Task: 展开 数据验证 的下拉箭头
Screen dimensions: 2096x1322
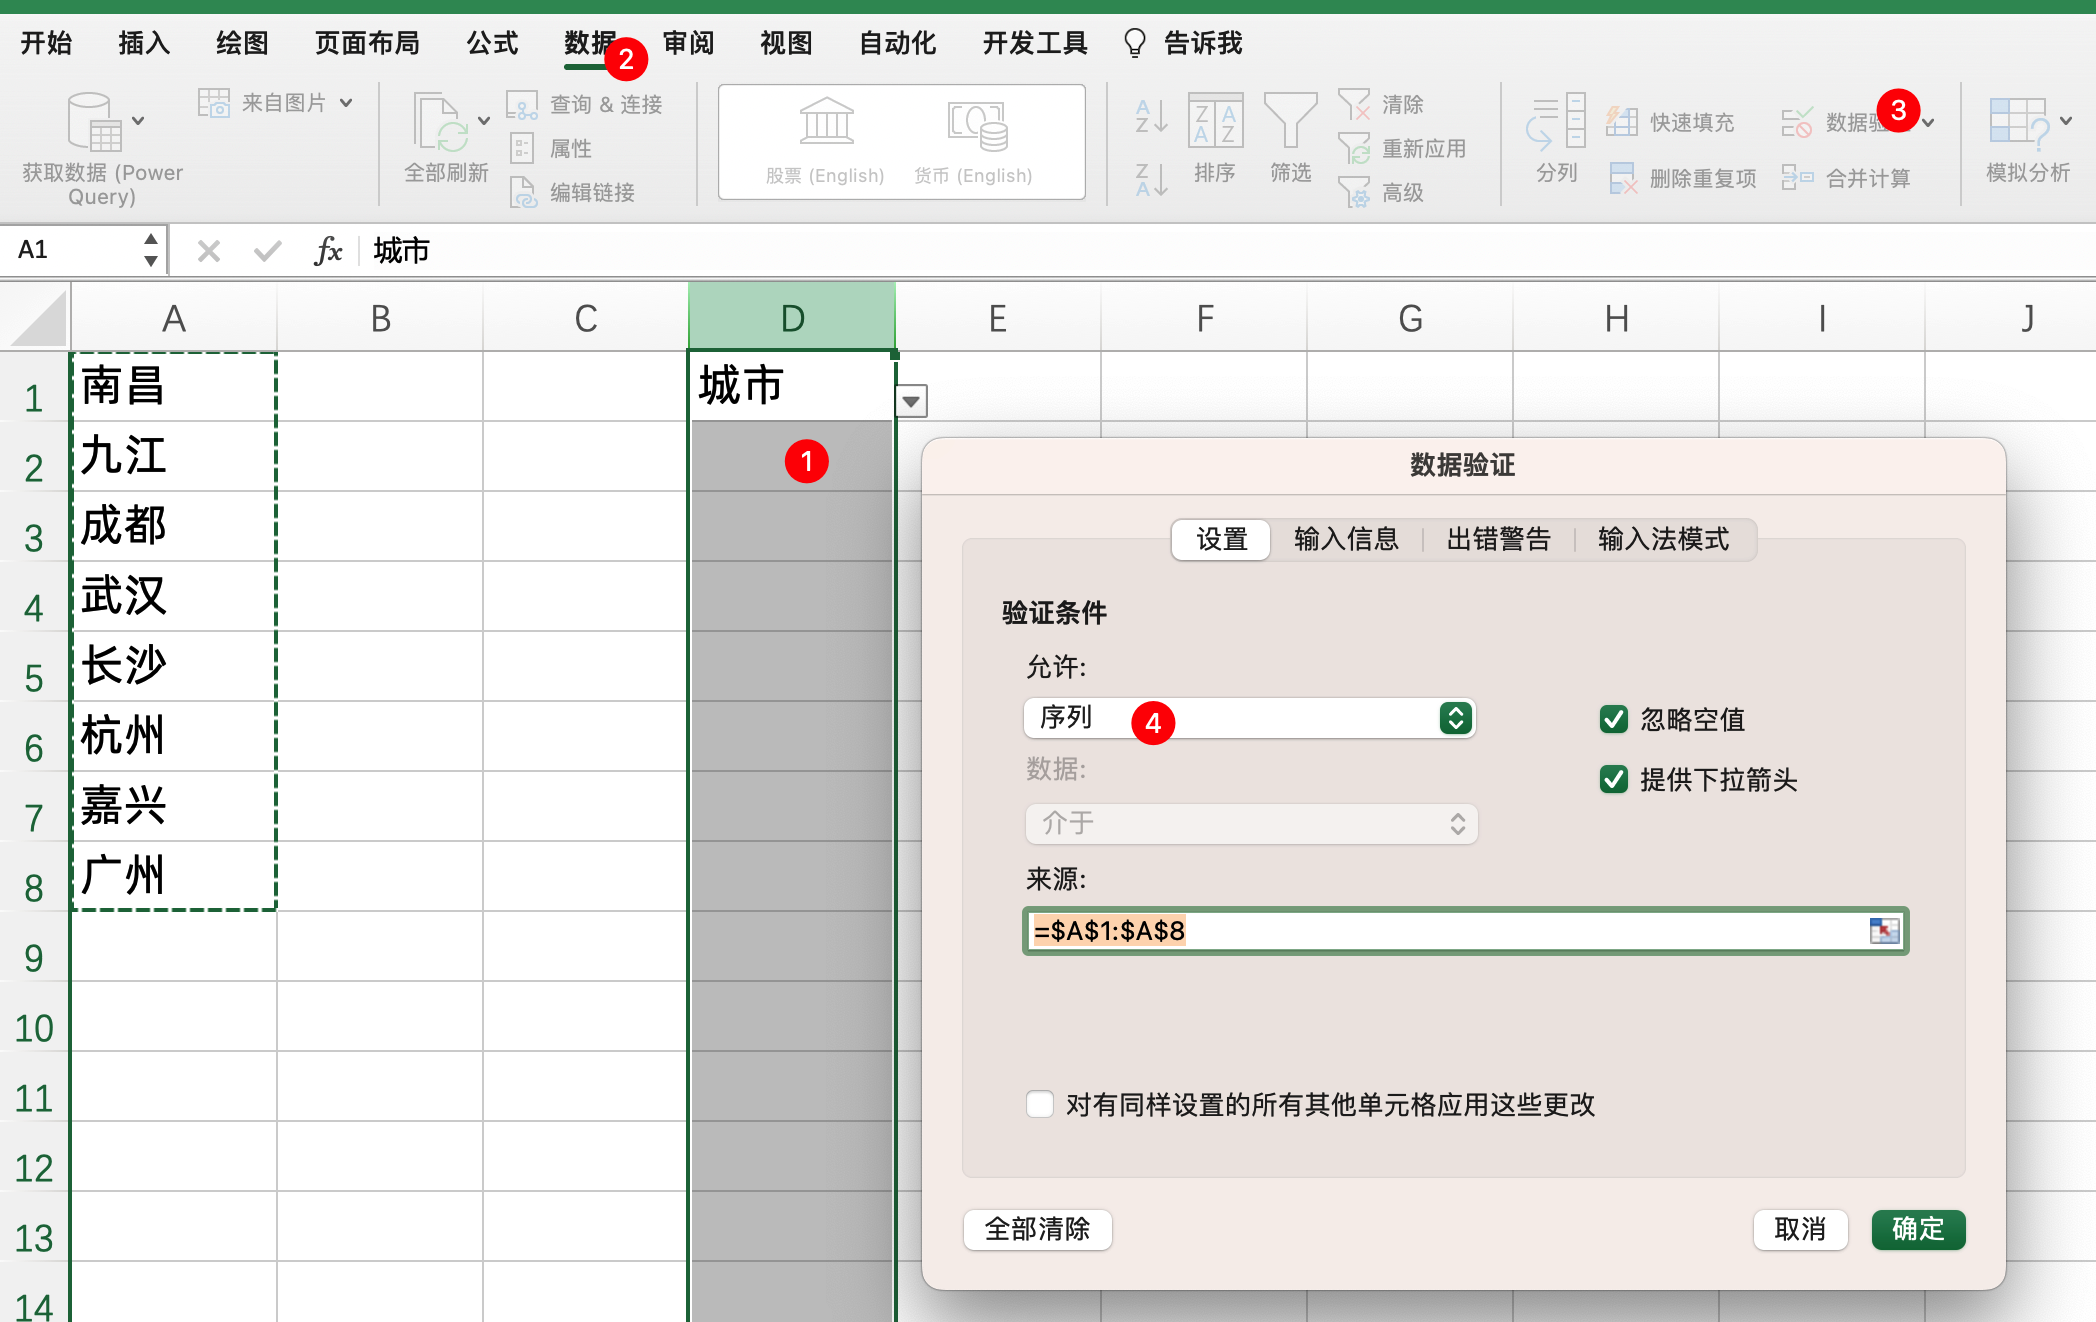Action: (x=1930, y=120)
